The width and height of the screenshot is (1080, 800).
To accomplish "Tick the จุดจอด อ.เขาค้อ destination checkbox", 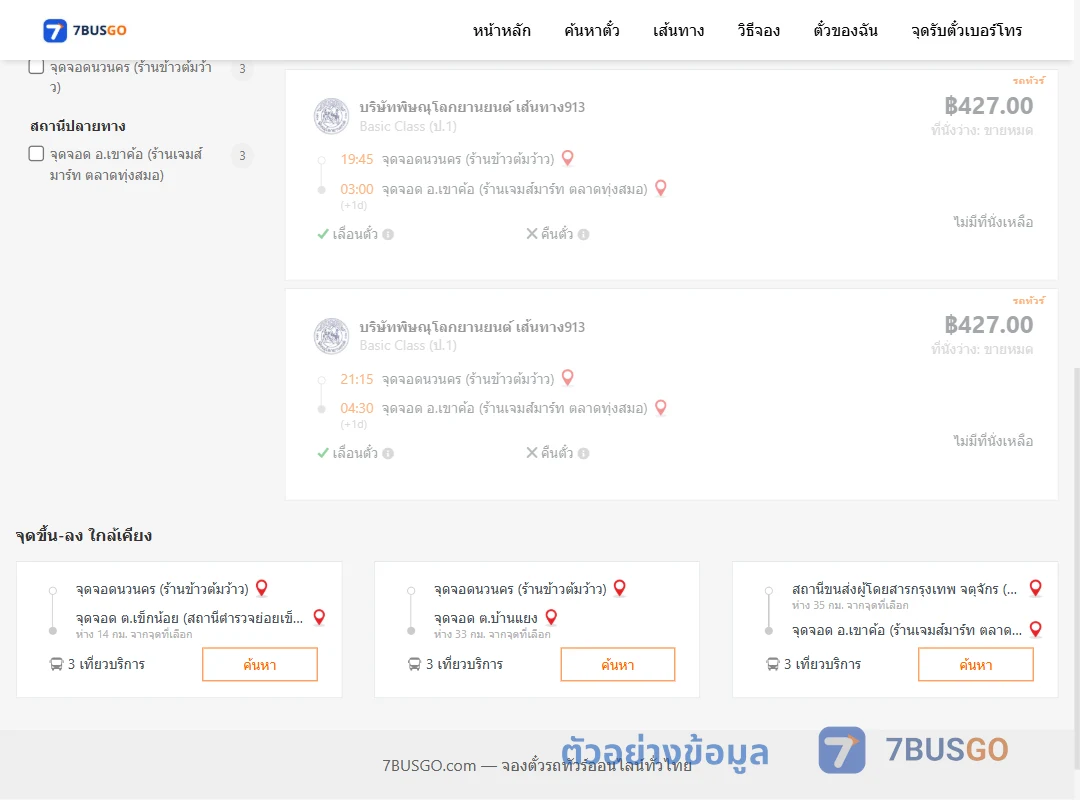I will [37, 154].
